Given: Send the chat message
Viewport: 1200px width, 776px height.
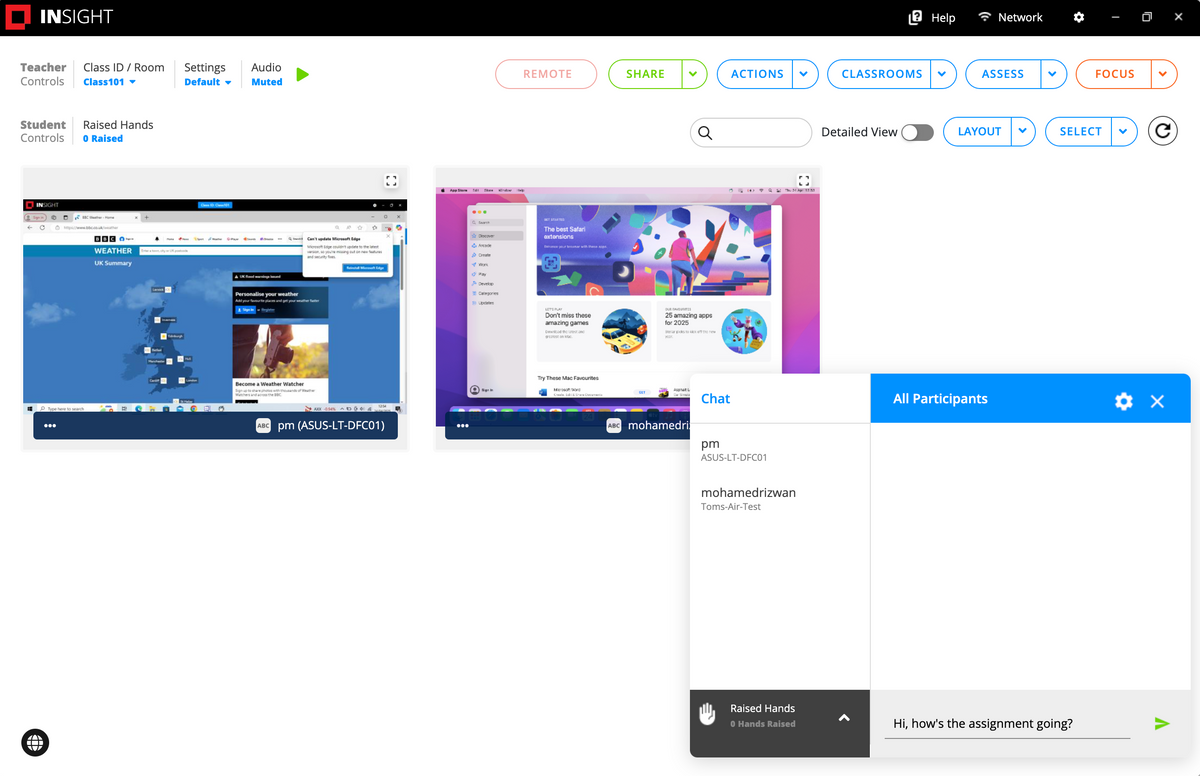Looking at the screenshot, I should tap(1161, 723).
